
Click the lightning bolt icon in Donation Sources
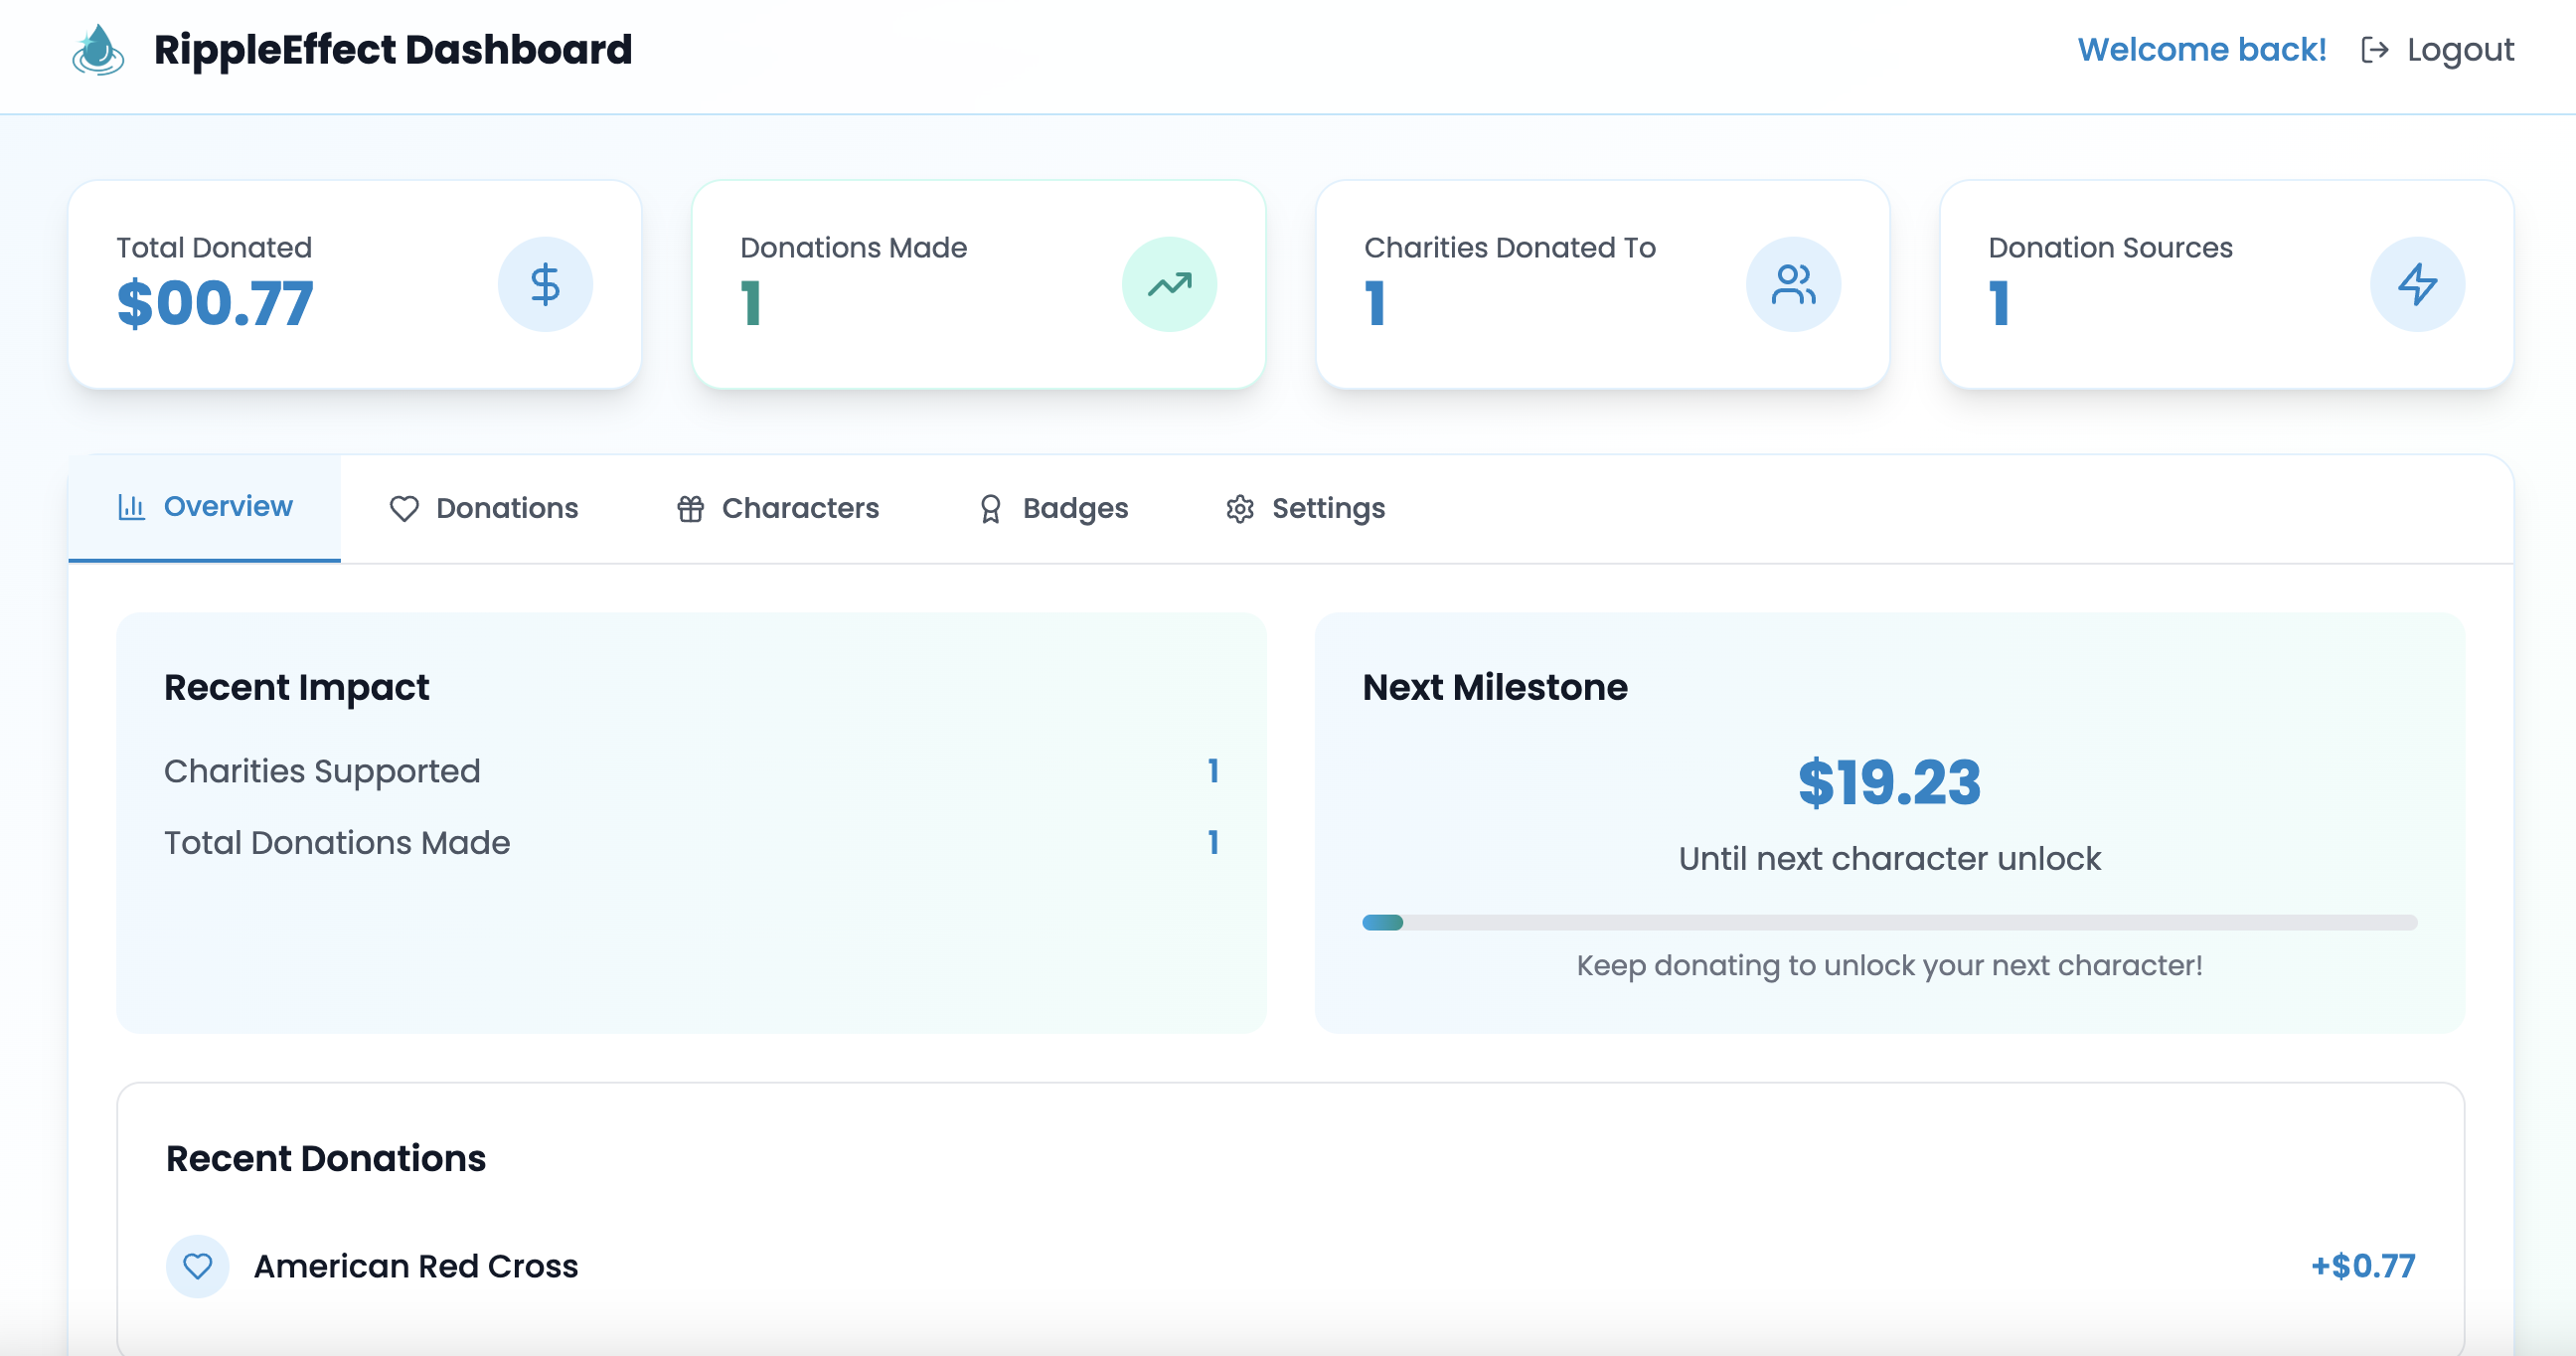[x=2417, y=284]
